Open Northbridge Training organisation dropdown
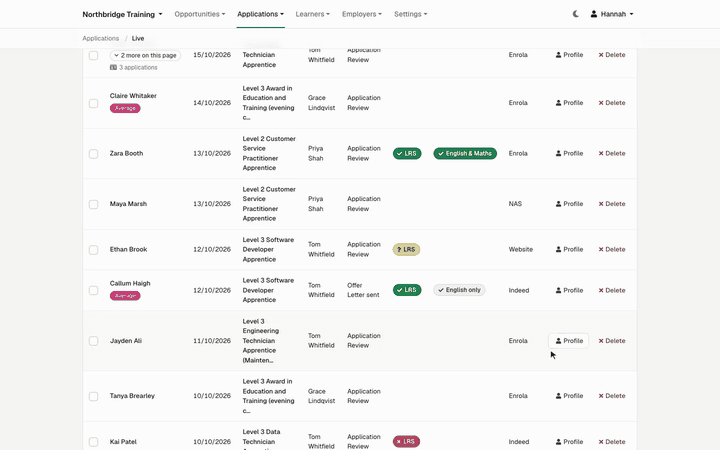The width and height of the screenshot is (720, 450). (122, 14)
